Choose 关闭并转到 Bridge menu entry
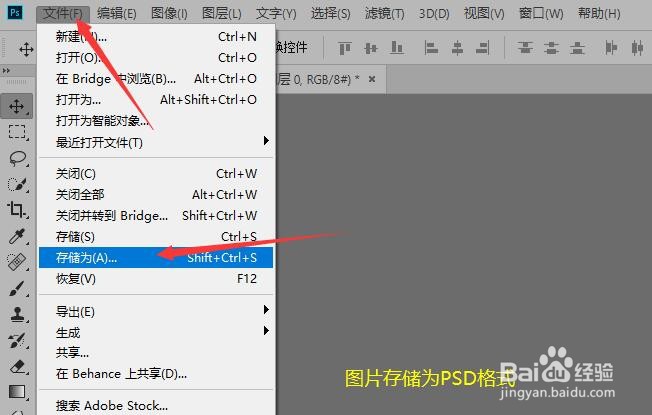652x415 pixels. 156,215
